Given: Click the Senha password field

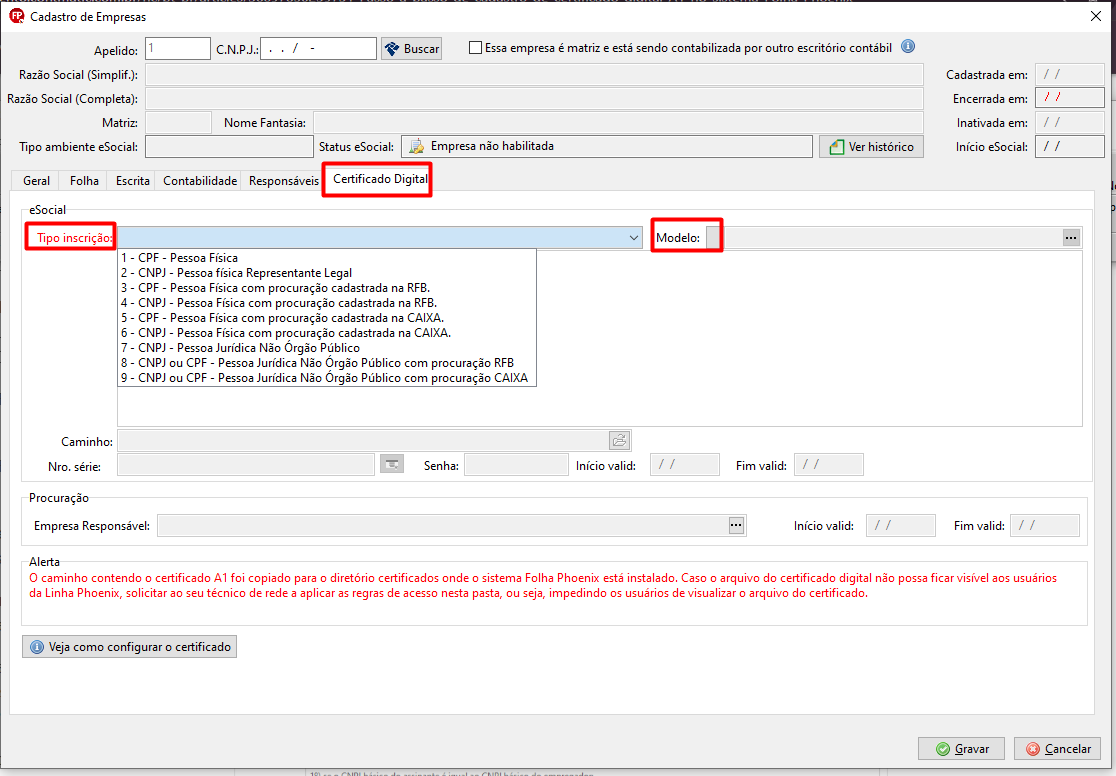Looking at the screenshot, I should [x=516, y=465].
